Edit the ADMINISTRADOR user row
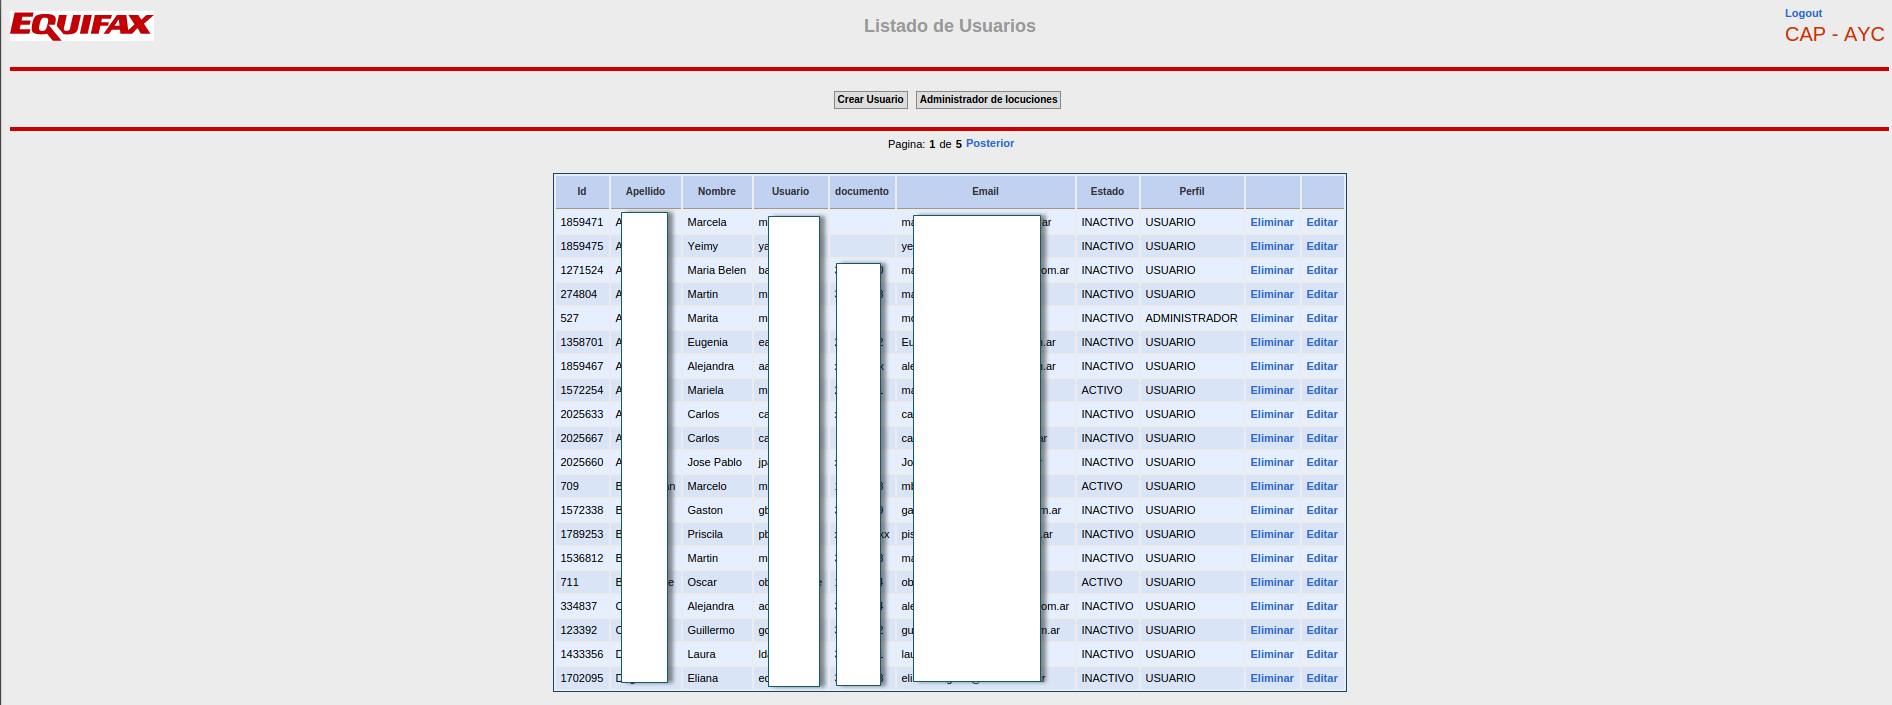Viewport: 1892px width, 705px height. click(1322, 318)
